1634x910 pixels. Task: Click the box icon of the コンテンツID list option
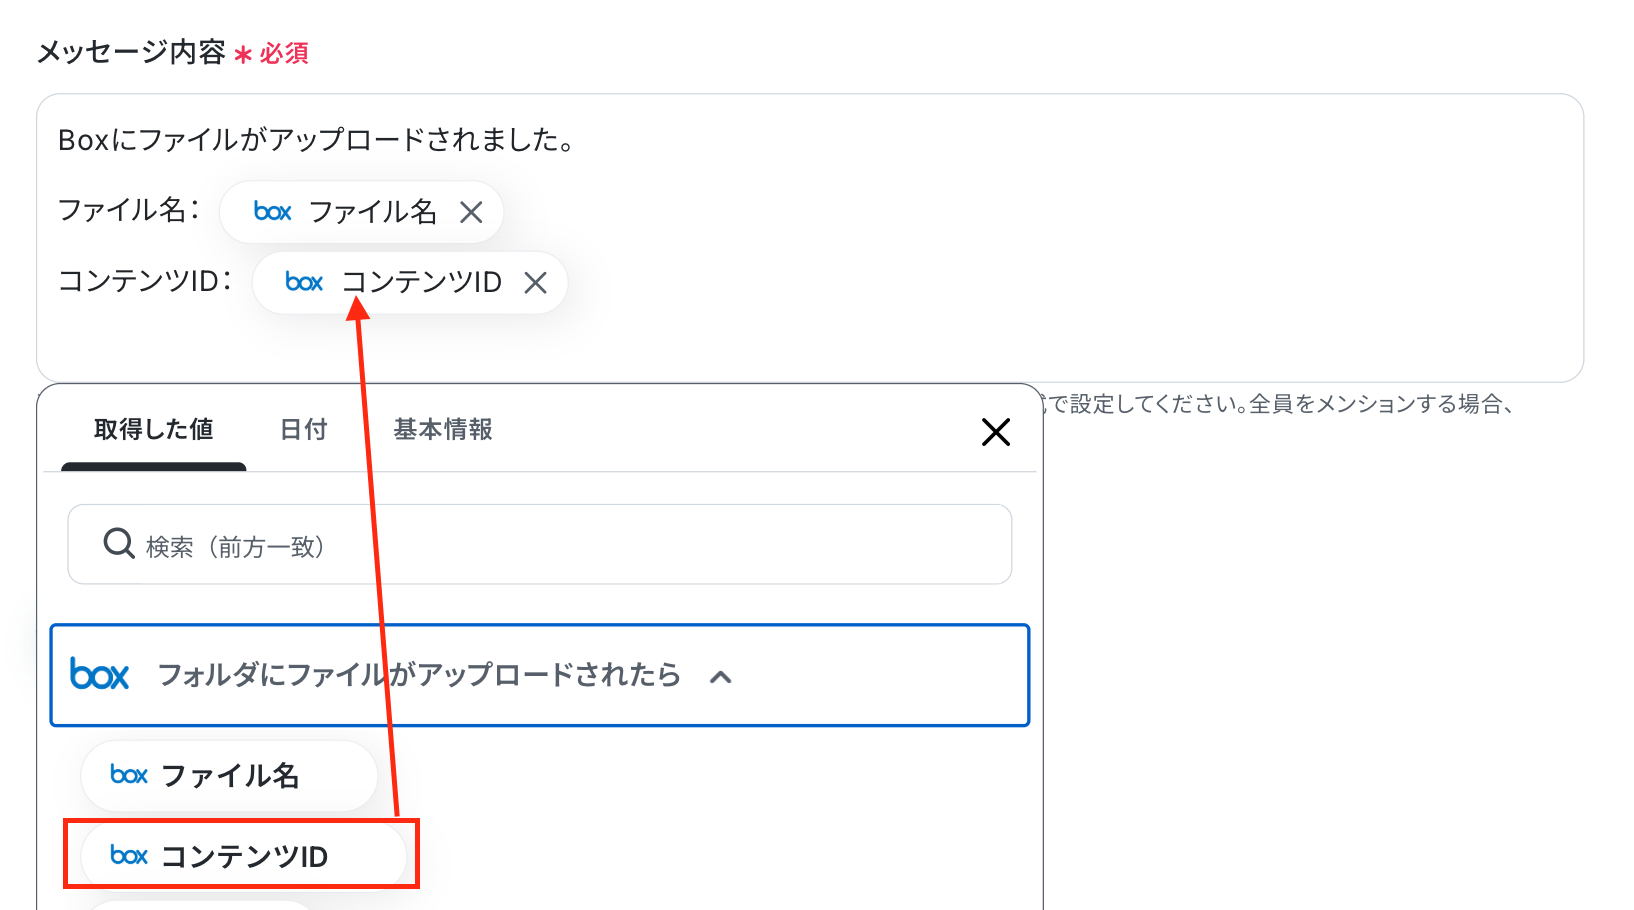pos(129,856)
